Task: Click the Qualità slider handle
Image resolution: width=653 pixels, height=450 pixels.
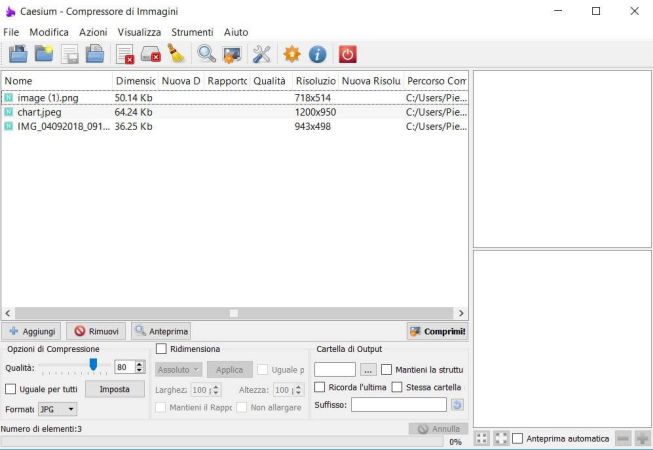Action: pyautogui.click(x=93, y=365)
